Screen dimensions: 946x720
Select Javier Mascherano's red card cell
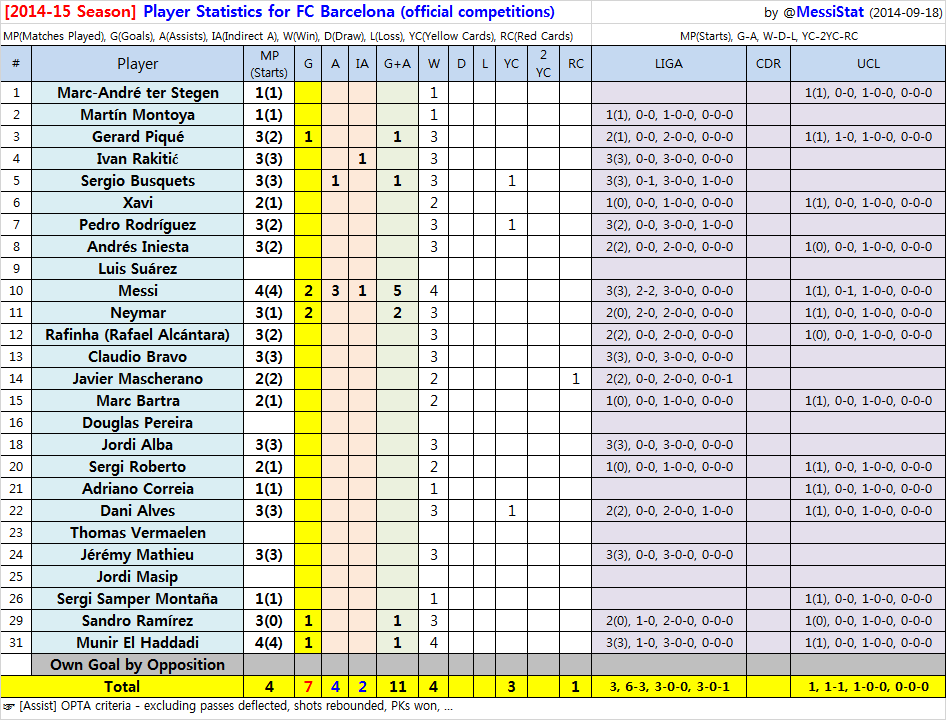(575, 379)
